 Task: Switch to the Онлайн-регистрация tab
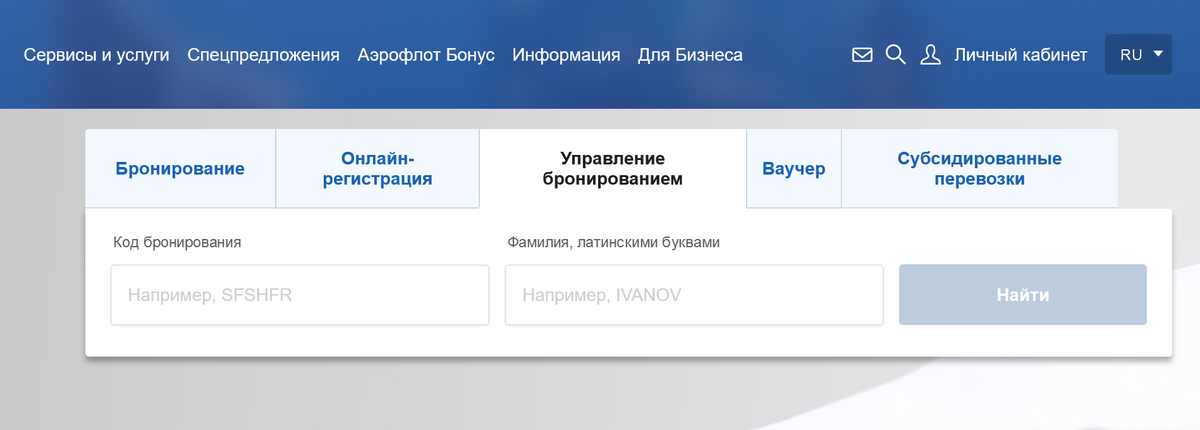coord(377,169)
